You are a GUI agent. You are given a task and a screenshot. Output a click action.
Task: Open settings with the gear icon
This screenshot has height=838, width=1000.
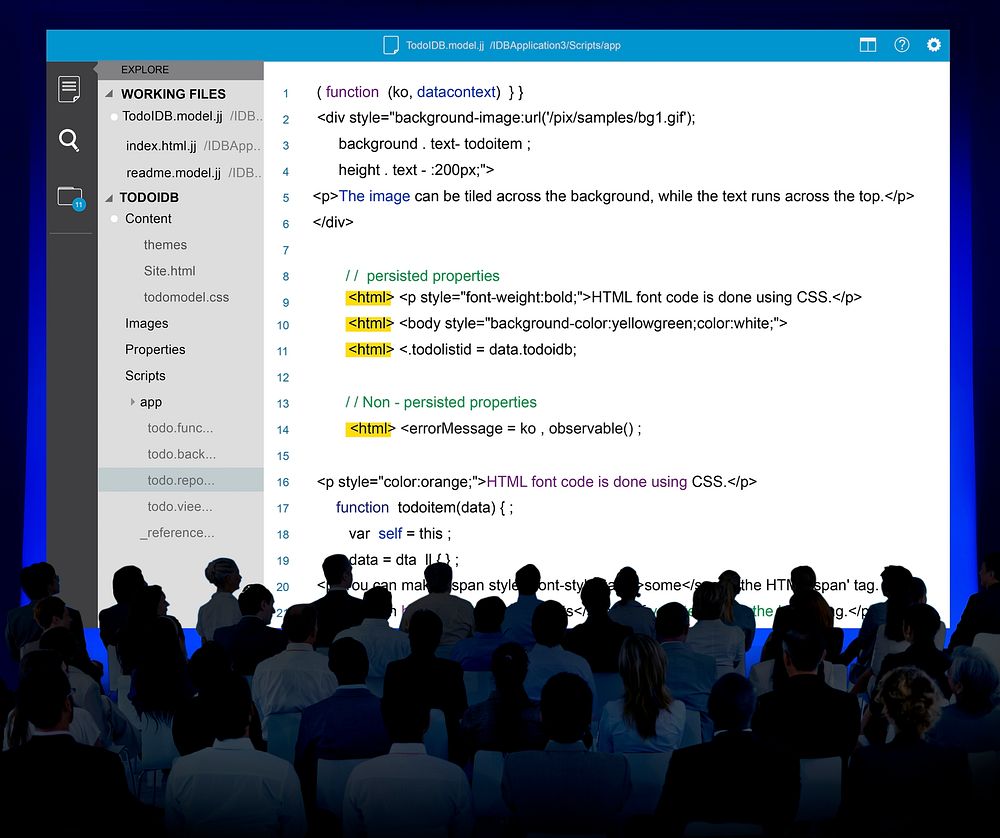[934, 45]
